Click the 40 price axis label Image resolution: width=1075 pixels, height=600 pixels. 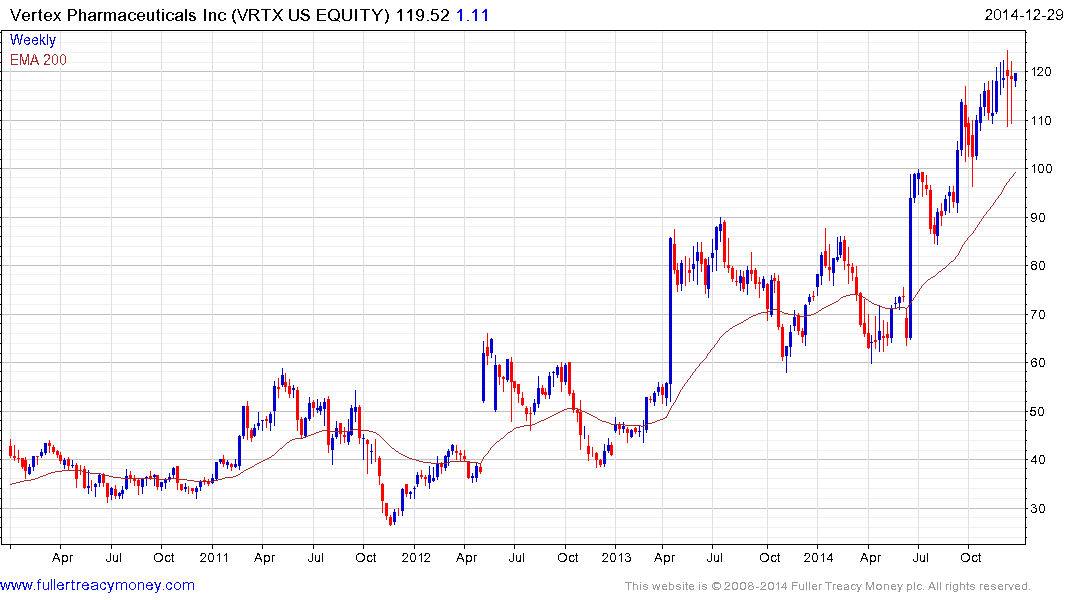pyautogui.click(x=1038, y=460)
